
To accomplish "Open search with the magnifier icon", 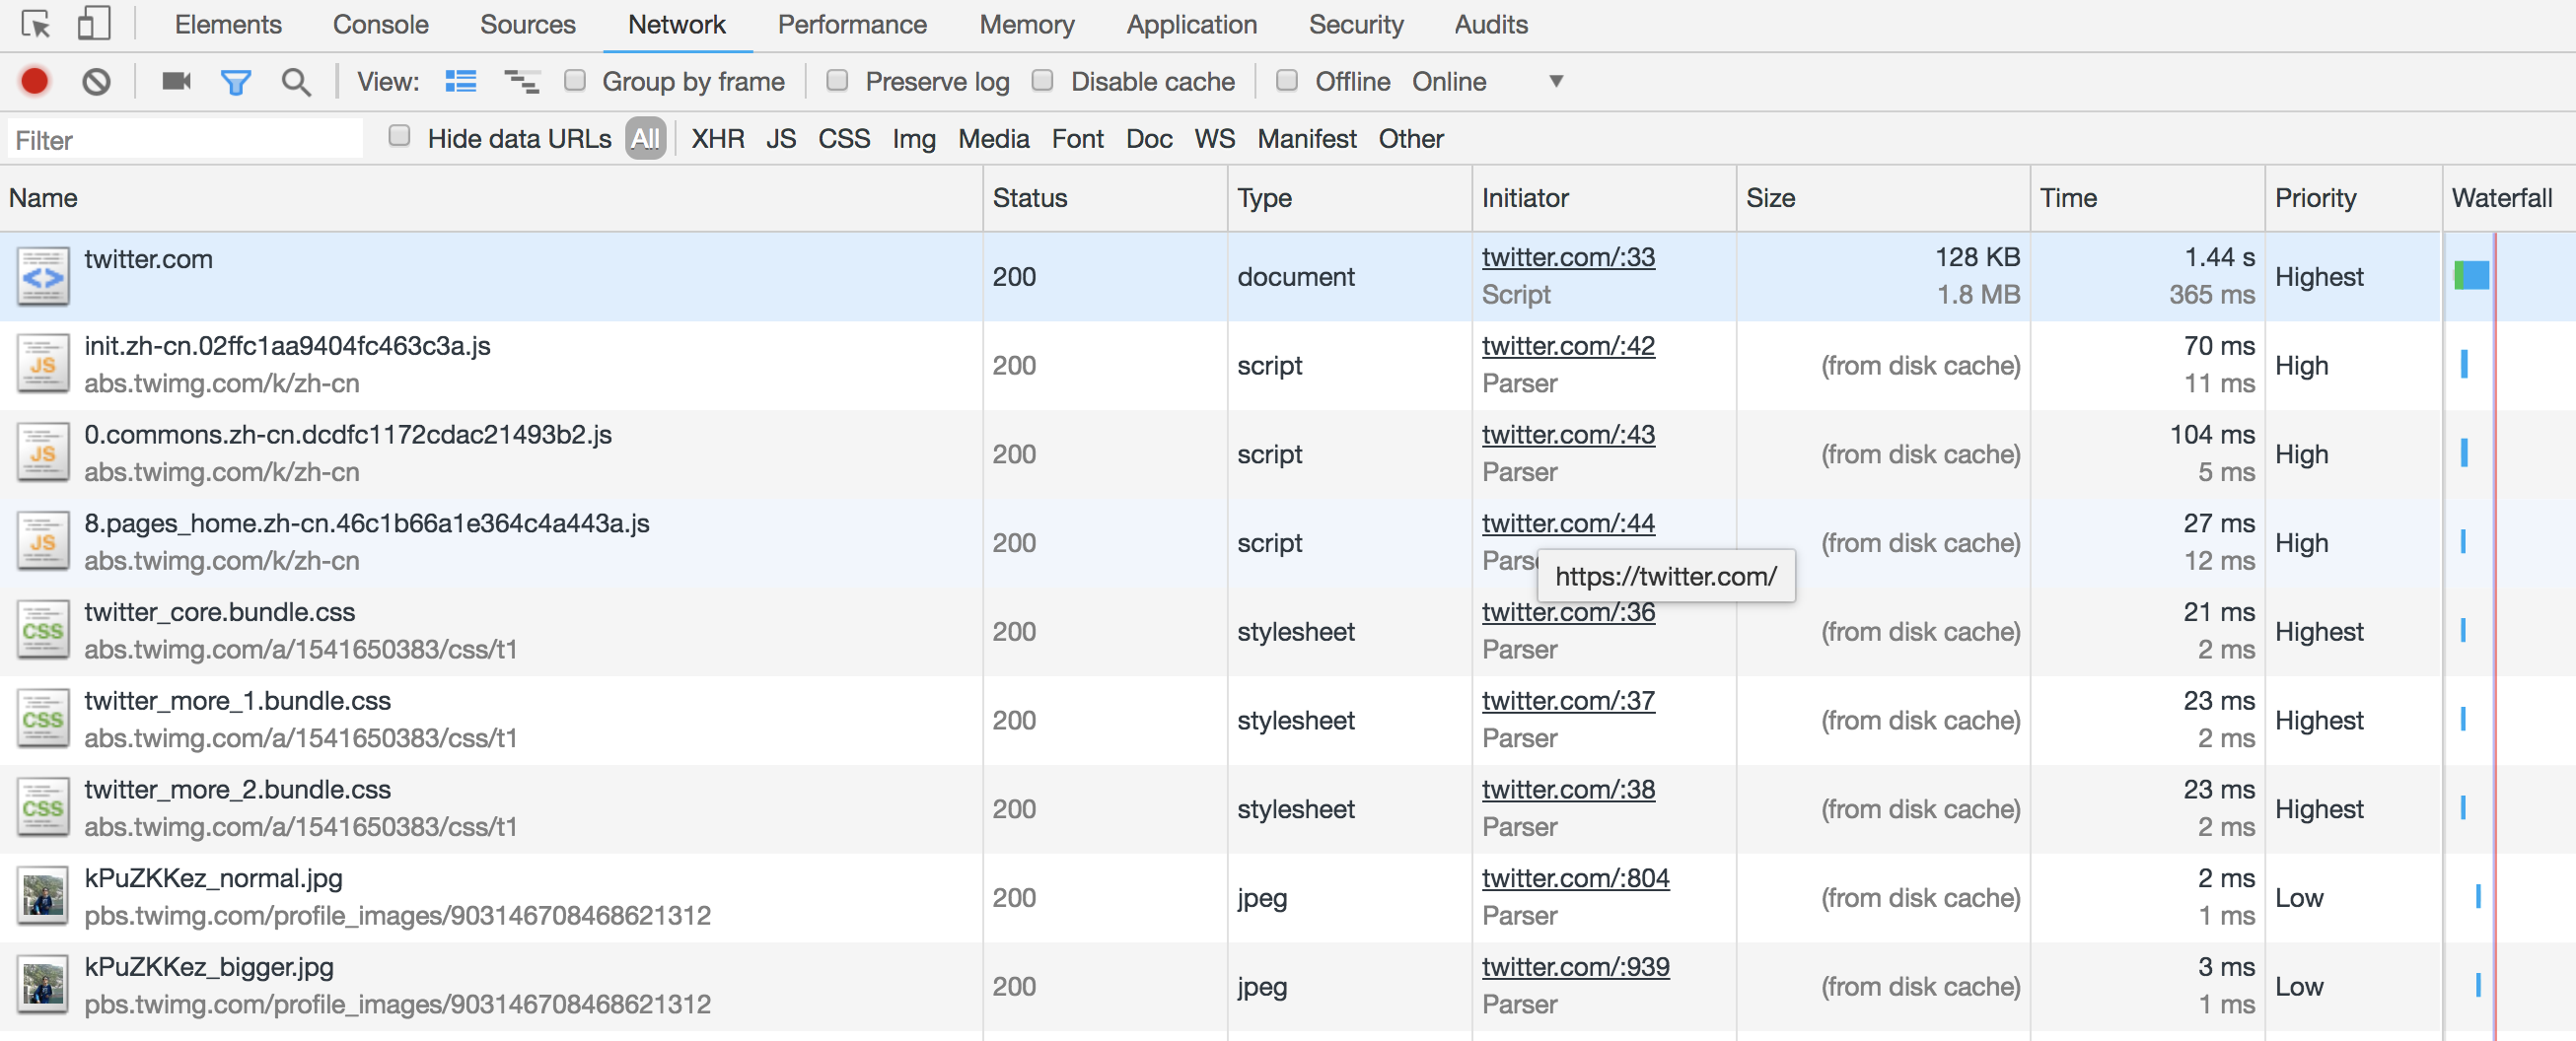I will click(x=295, y=81).
